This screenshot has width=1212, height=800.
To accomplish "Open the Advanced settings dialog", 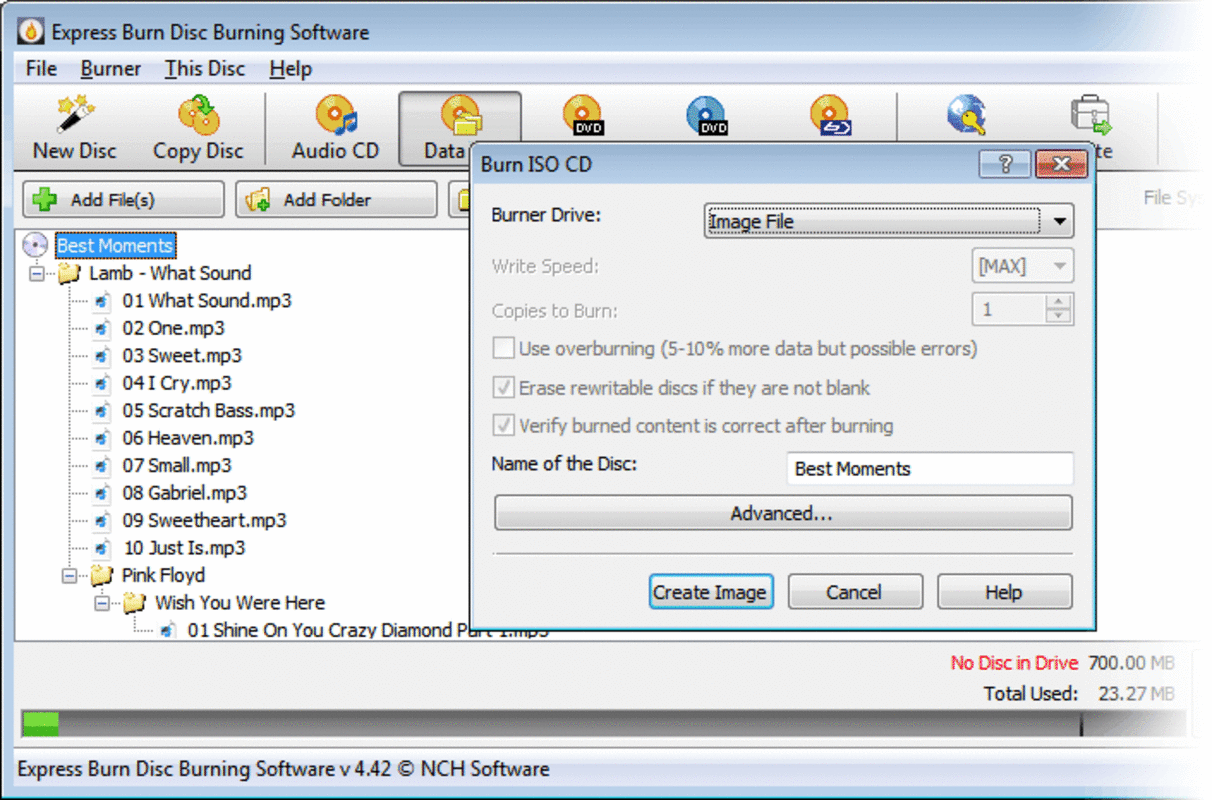I will click(x=782, y=513).
